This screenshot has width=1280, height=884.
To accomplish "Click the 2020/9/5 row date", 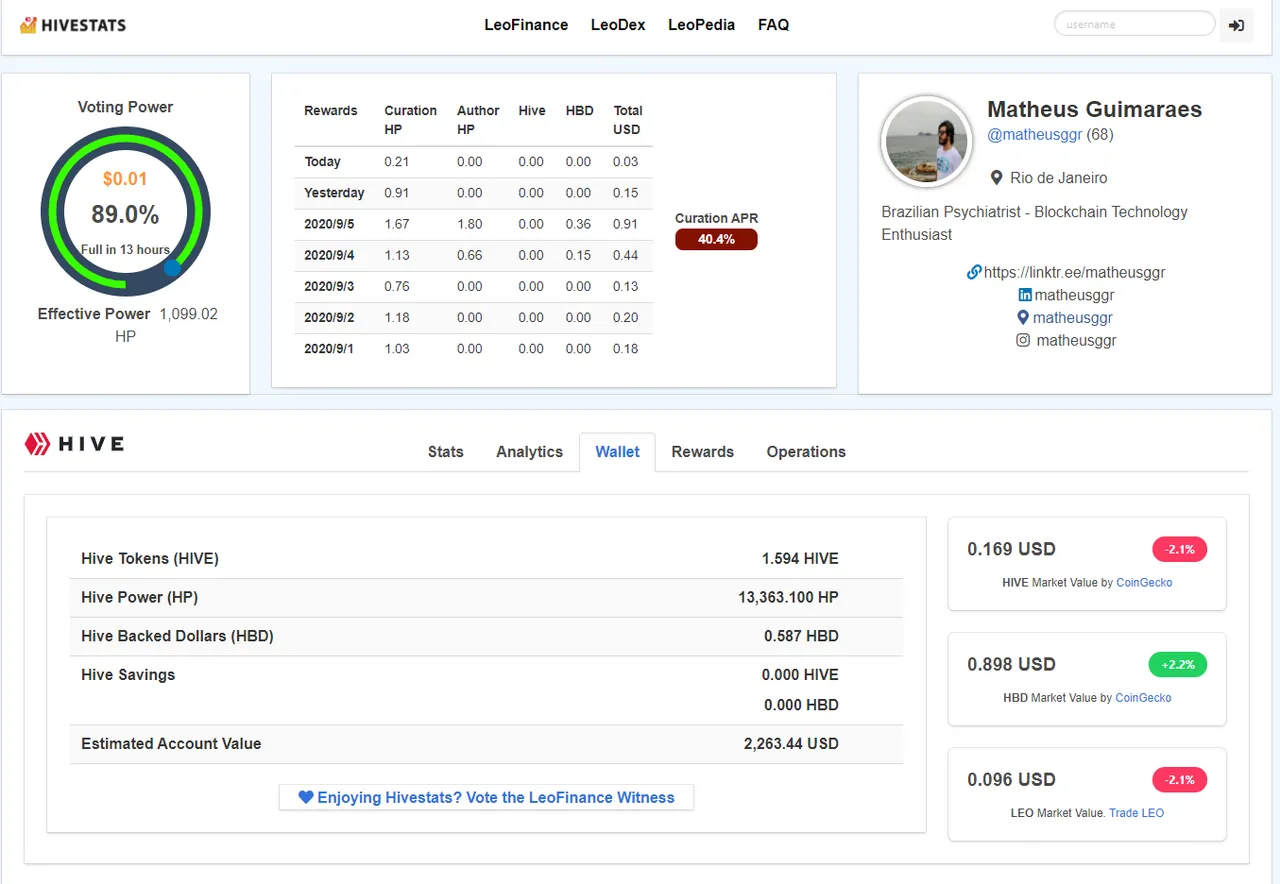I will (x=329, y=224).
